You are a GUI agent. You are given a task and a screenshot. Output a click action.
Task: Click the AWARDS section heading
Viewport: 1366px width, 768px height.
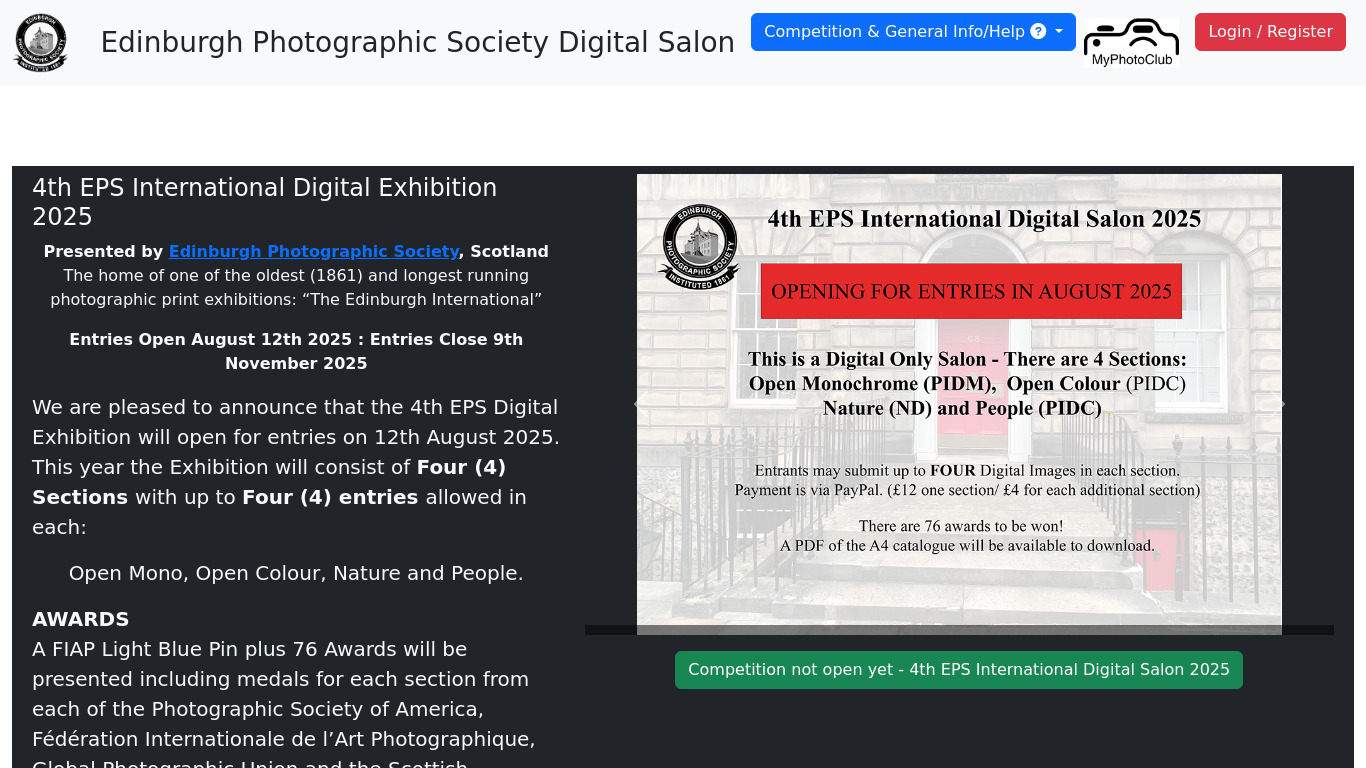tap(81, 619)
